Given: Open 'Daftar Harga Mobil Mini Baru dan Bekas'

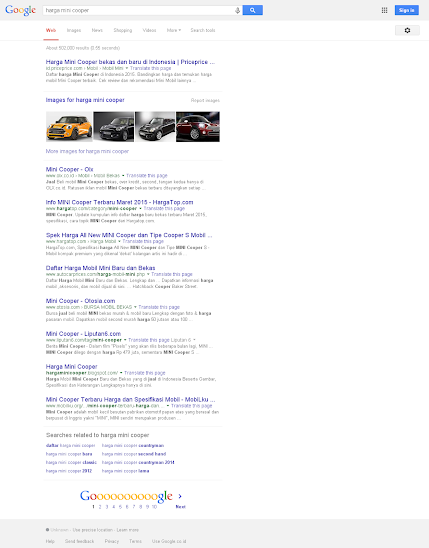Looking at the screenshot, I should tap(100, 268).
